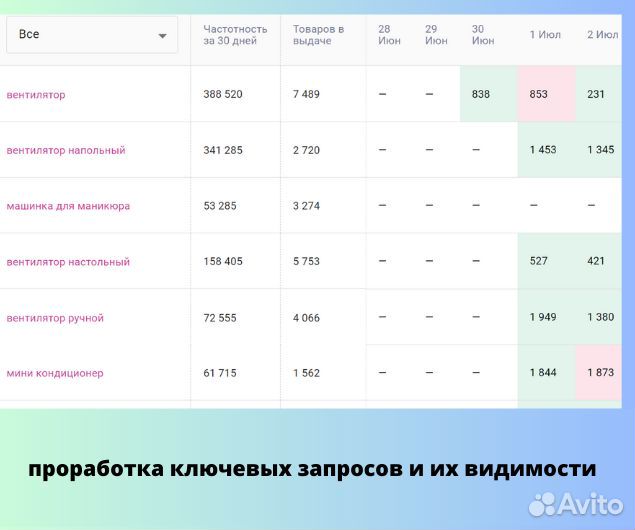
Task: Click pink position cell 1 873
Action: pos(599,372)
